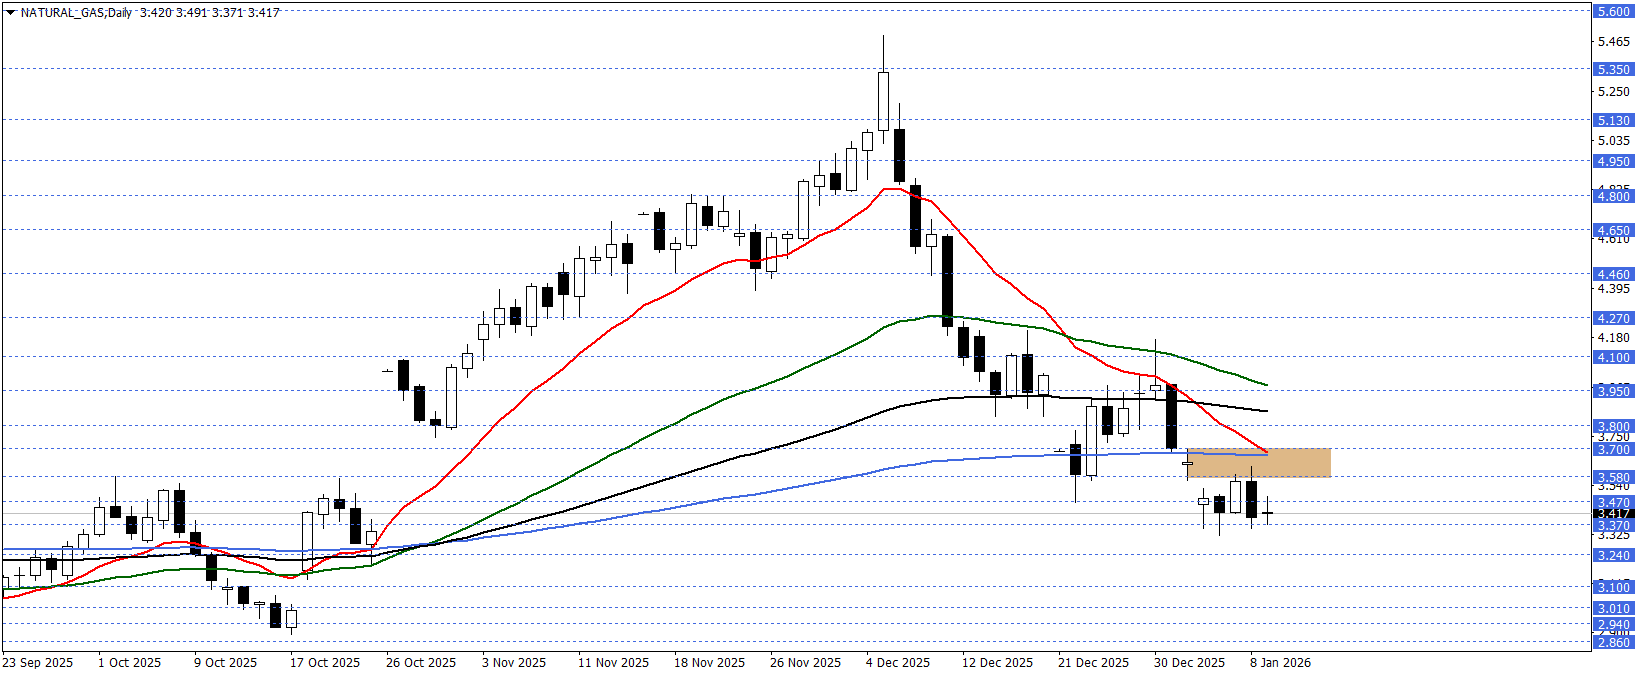Click the 4.460 price level label
The width and height of the screenshot is (1641, 675).
click(x=1613, y=274)
